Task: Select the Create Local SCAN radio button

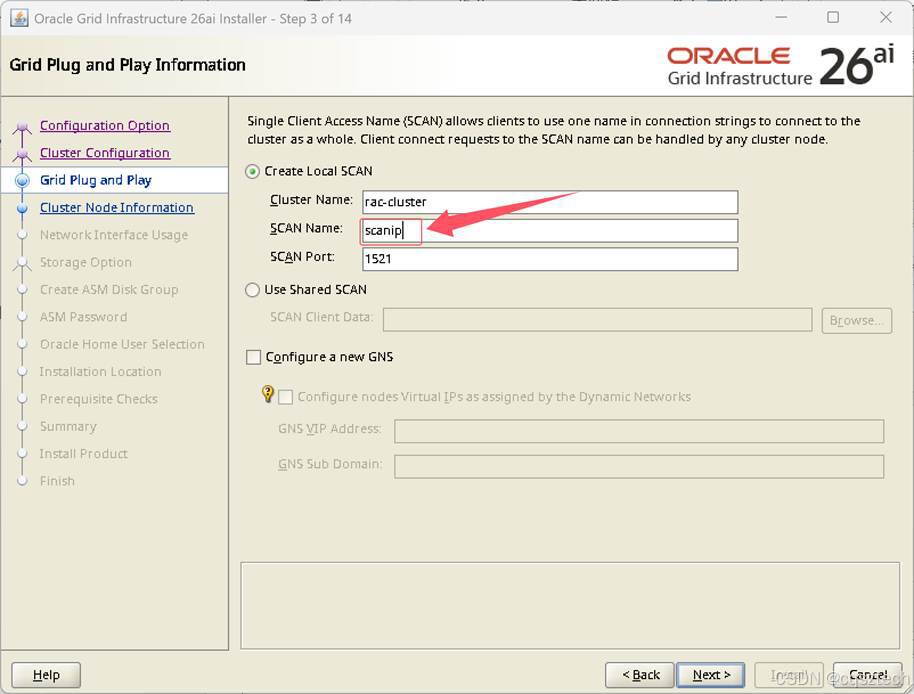Action: pos(252,171)
